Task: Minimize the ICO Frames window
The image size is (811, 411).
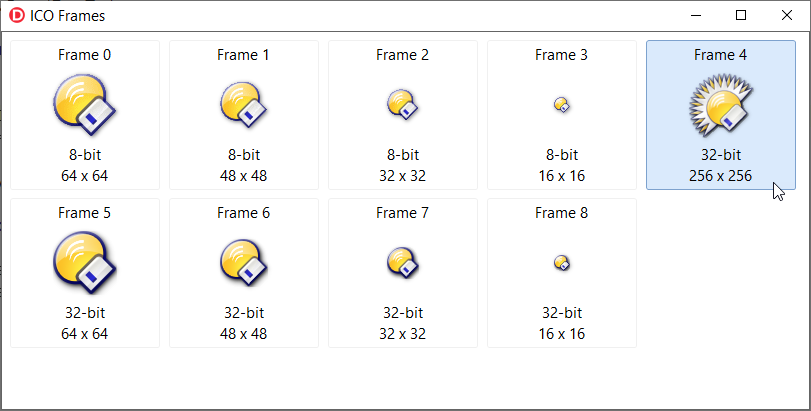Action: [696, 16]
